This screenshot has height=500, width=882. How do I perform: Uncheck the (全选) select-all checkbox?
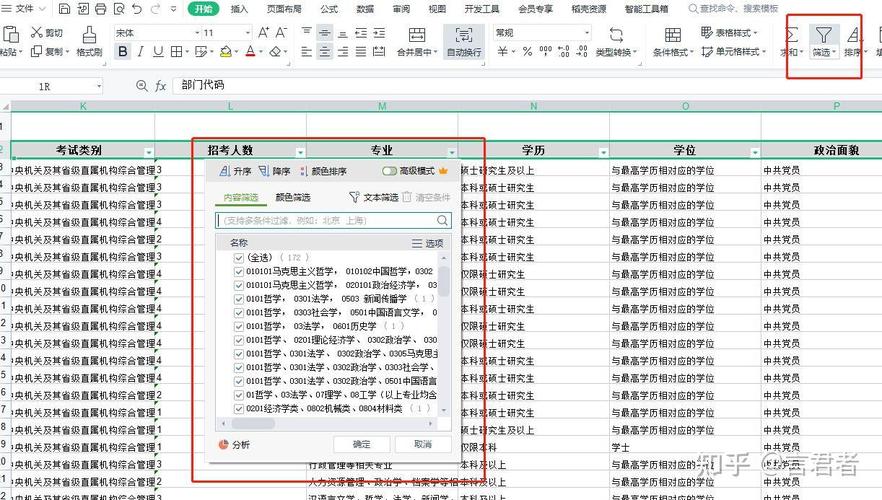coord(238,258)
